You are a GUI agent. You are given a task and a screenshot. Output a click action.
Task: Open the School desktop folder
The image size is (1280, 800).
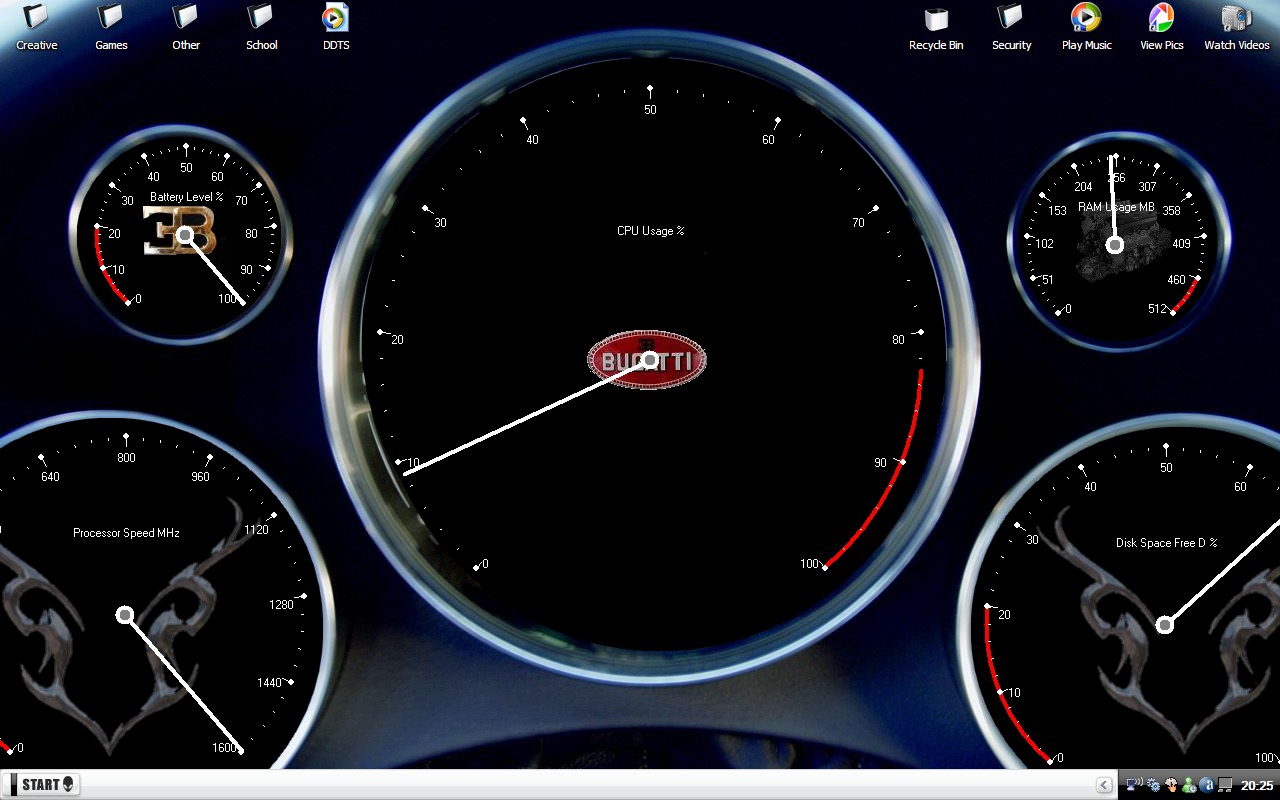tap(261, 27)
